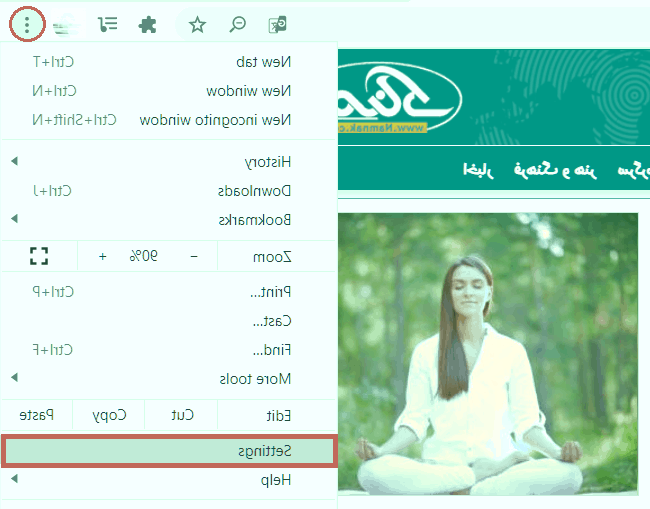Expand the History submenu arrow

point(15,161)
